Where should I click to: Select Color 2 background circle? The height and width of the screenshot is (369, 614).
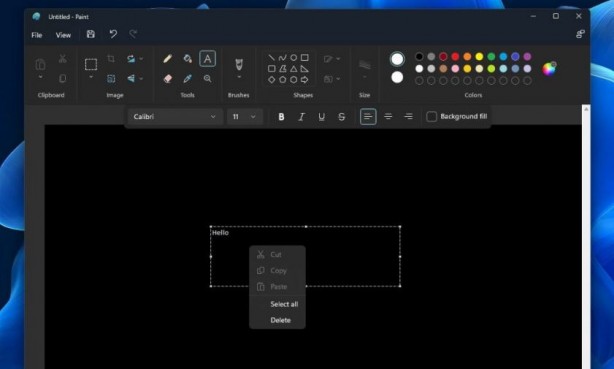click(x=397, y=77)
